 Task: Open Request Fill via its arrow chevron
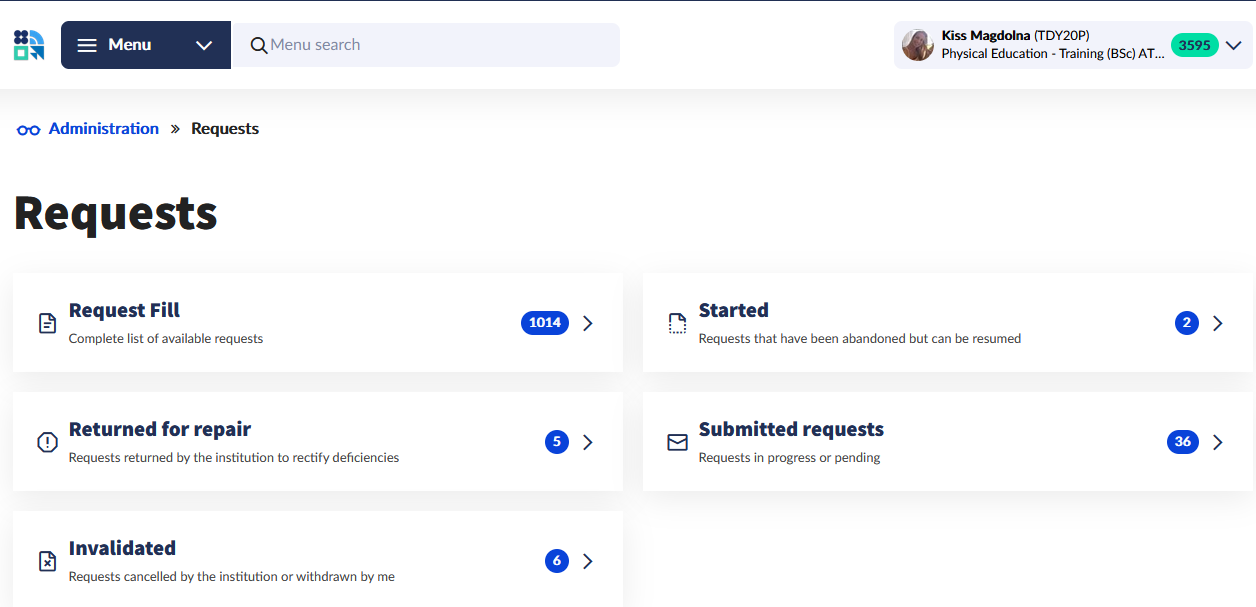click(588, 323)
